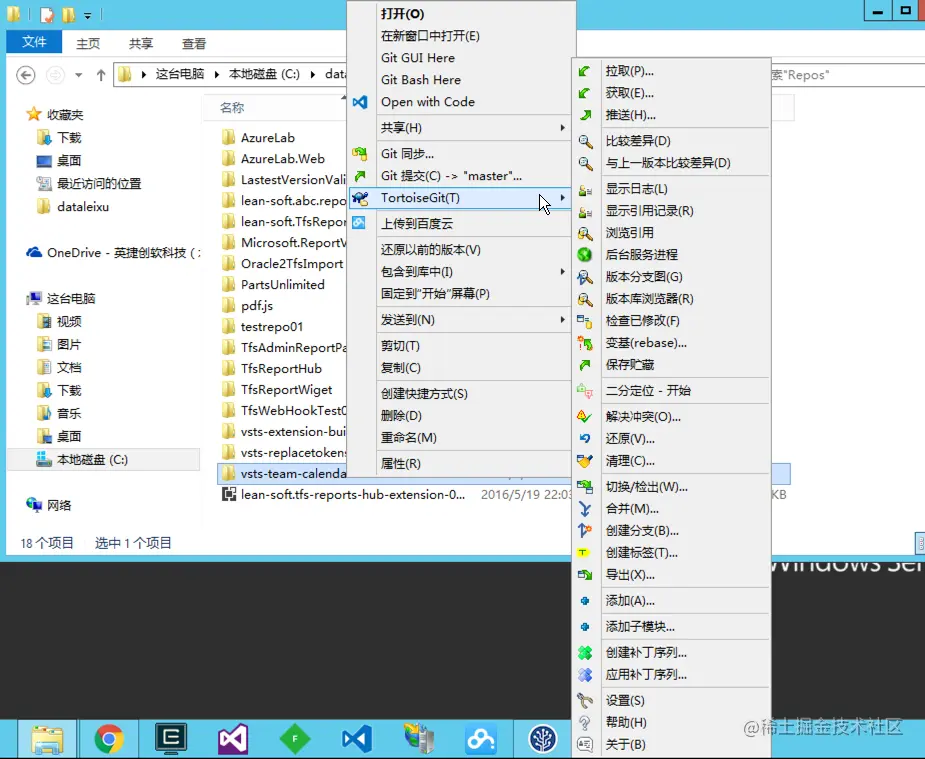Choose 删除(D) in the context menu

[x=460, y=416]
